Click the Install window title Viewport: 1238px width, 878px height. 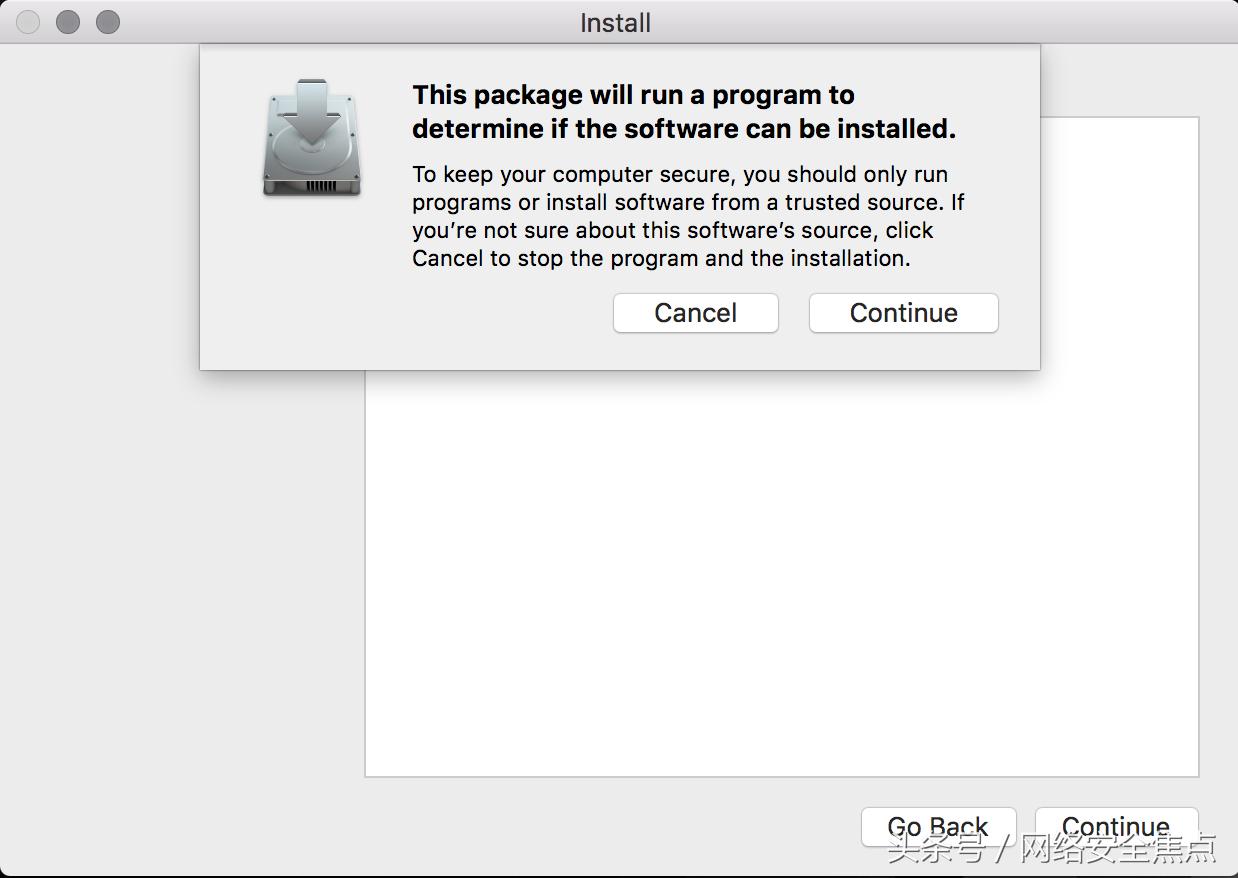(614, 22)
